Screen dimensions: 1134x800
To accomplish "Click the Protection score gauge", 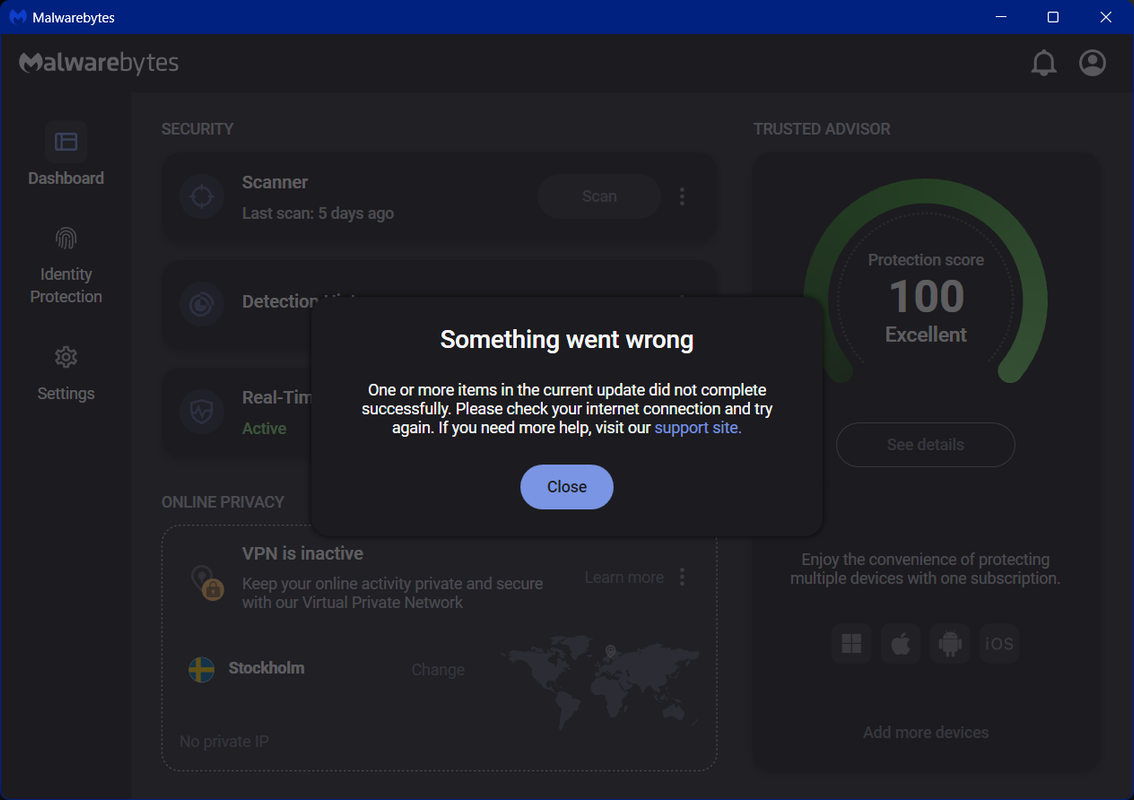I will pyautogui.click(x=925, y=282).
